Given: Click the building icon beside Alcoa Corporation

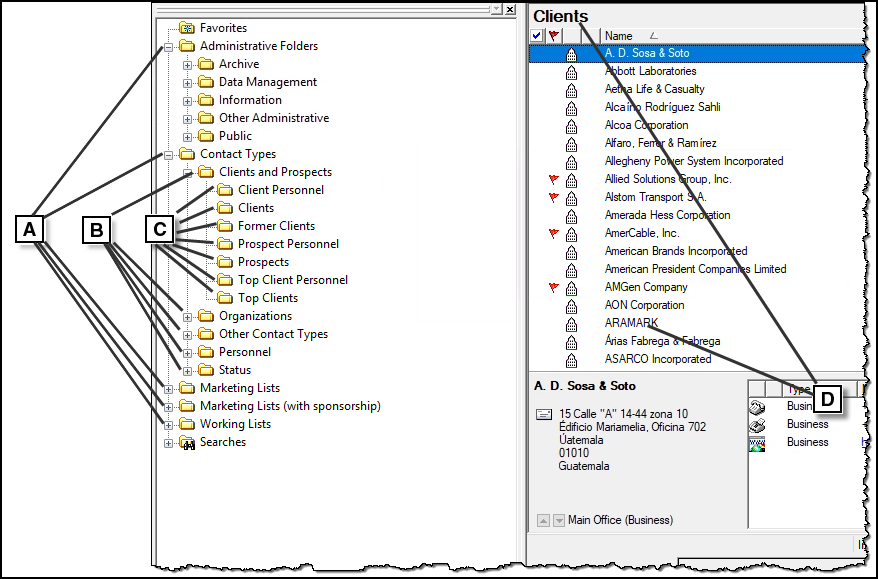Looking at the screenshot, I should click(571, 125).
